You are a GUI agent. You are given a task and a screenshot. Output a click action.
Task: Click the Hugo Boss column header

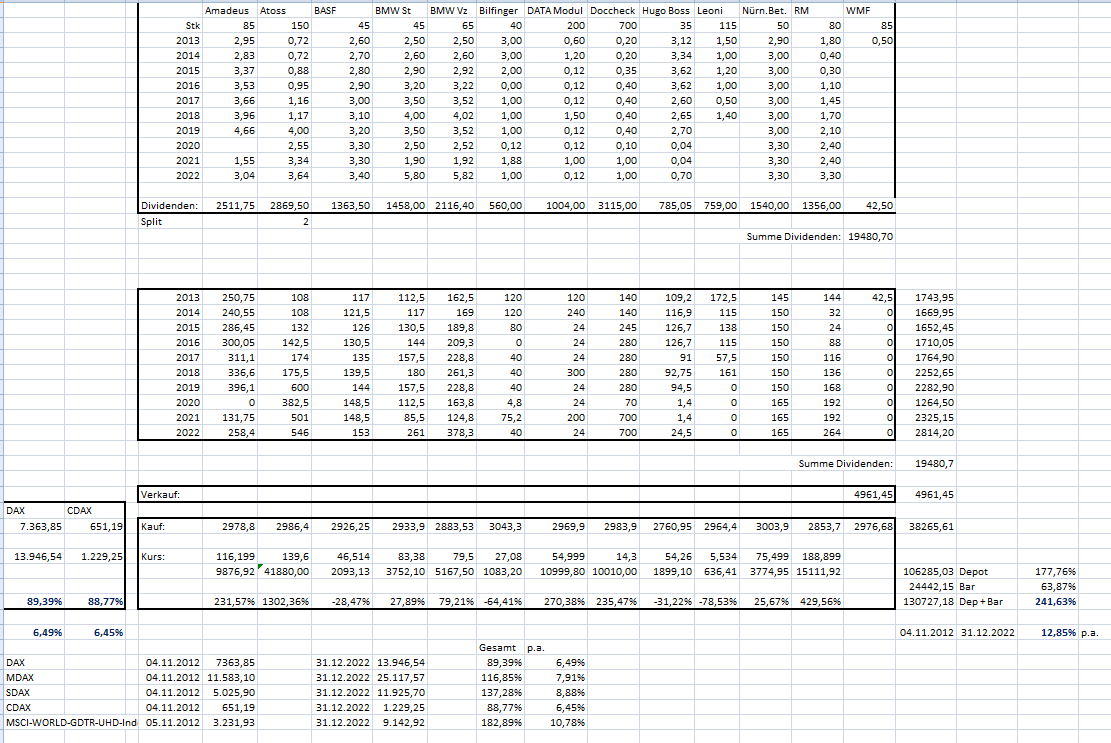[667, 11]
